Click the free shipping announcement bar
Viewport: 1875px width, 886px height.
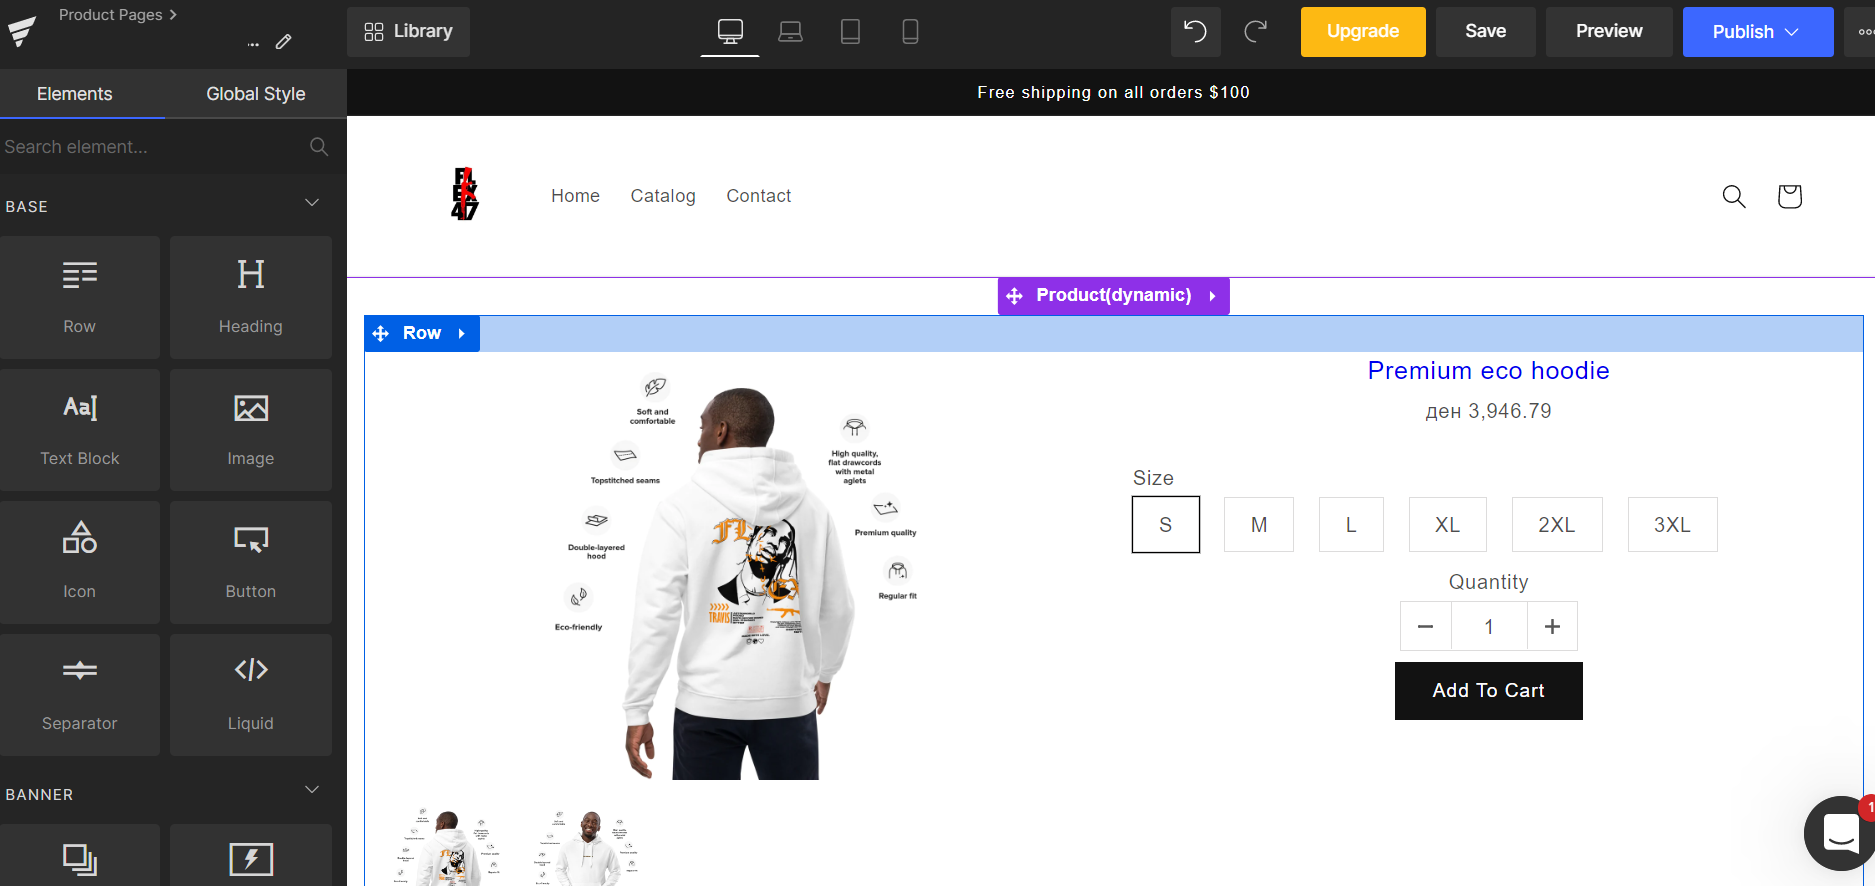click(1112, 92)
